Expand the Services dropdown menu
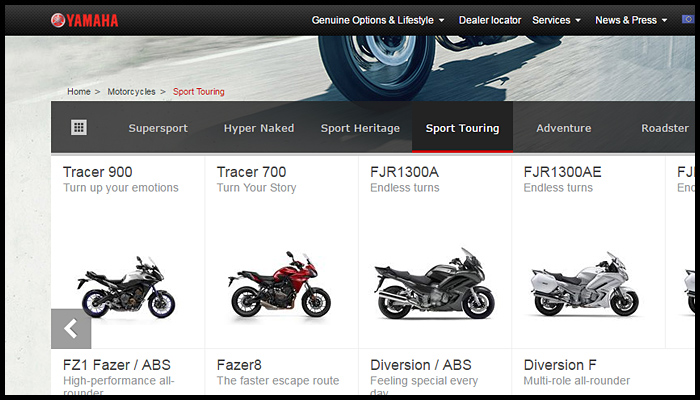The image size is (700, 400). [556, 20]
